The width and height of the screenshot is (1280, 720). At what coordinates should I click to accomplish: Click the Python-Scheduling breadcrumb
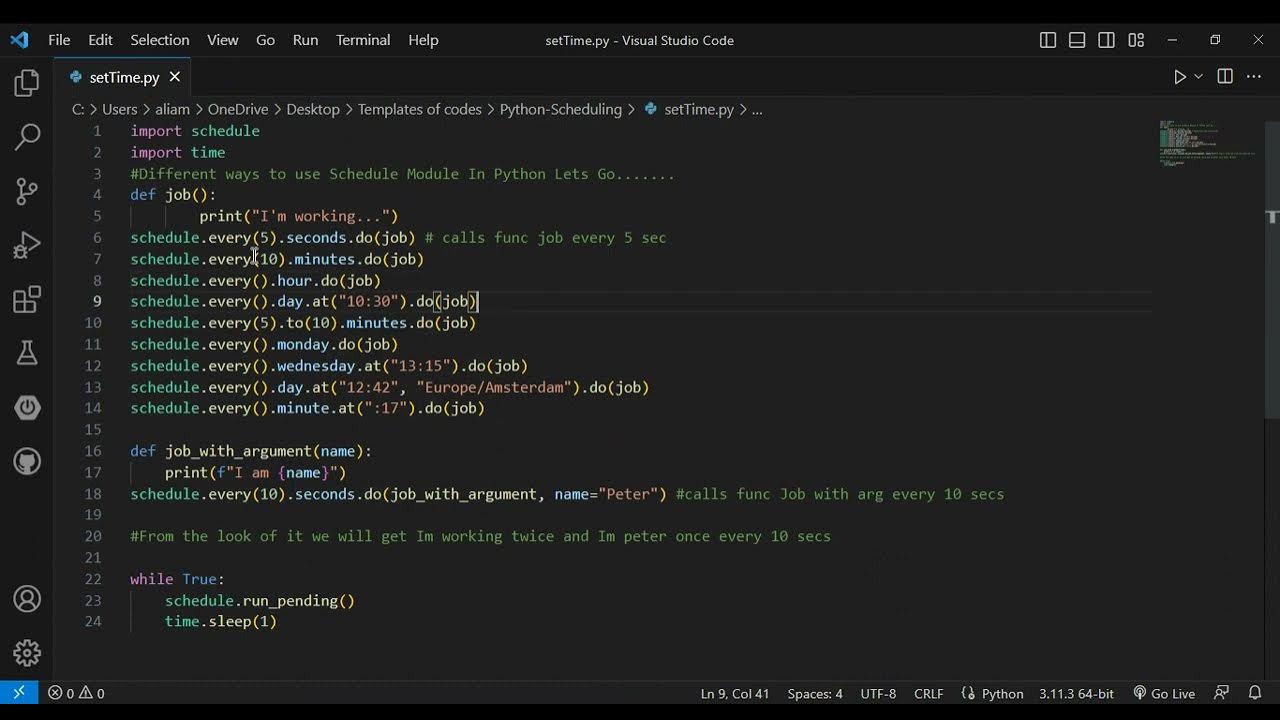click(560, 110)
